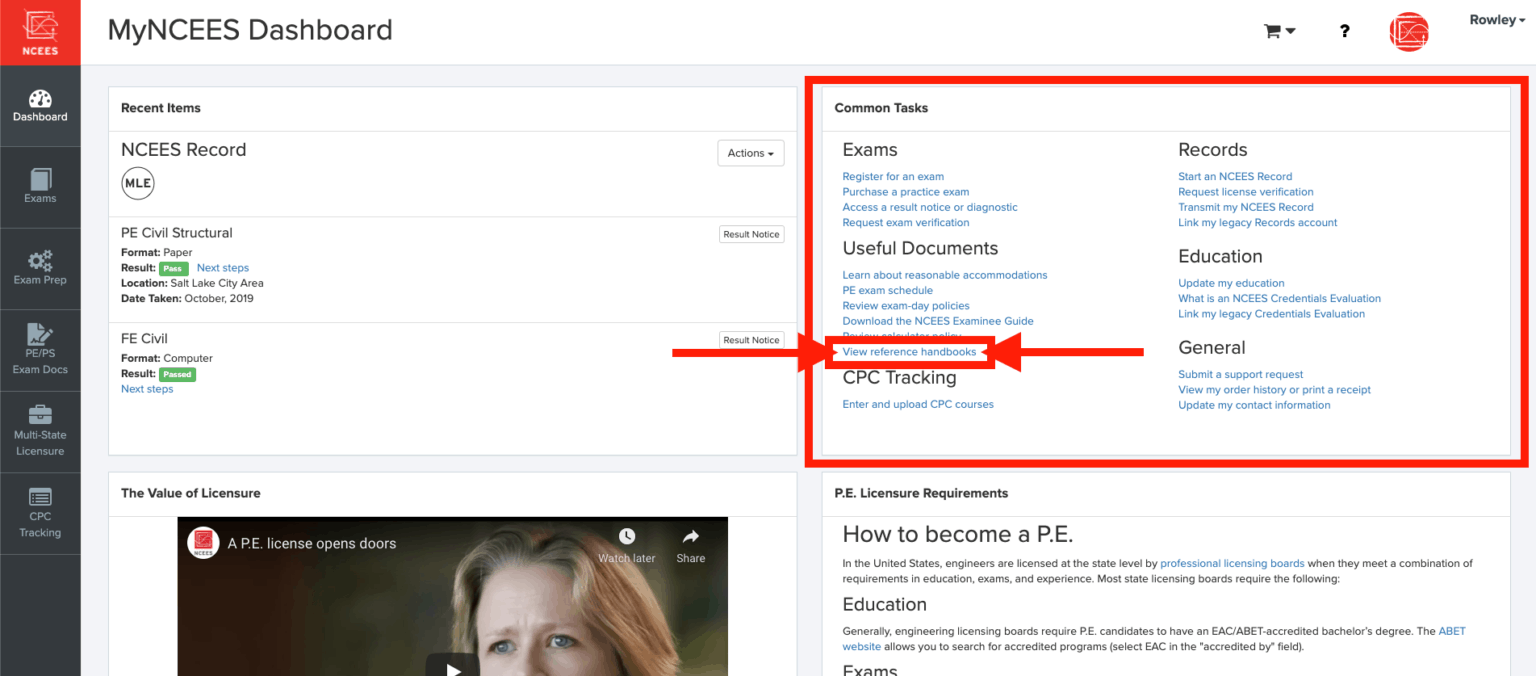This screenshot has width=1536, height=676.
Task: Open Result Notice for PE Civil Structural
Action: 751,233
